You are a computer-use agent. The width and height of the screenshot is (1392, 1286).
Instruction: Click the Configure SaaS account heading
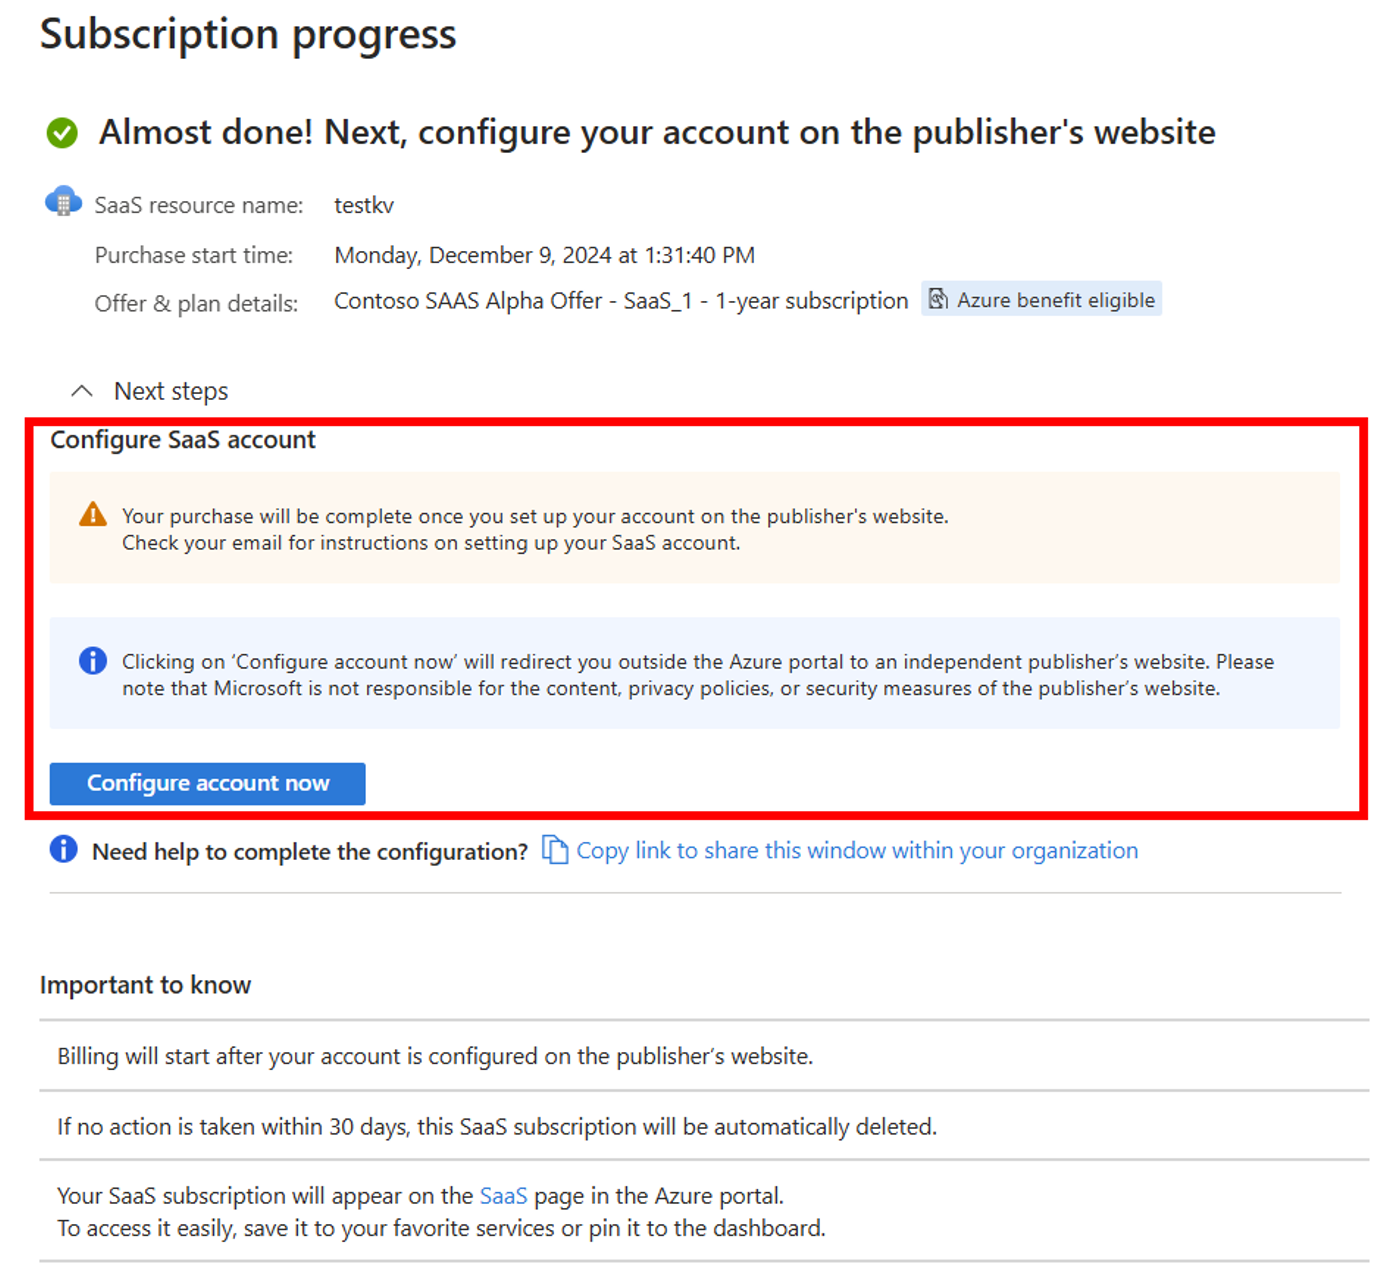183,440
